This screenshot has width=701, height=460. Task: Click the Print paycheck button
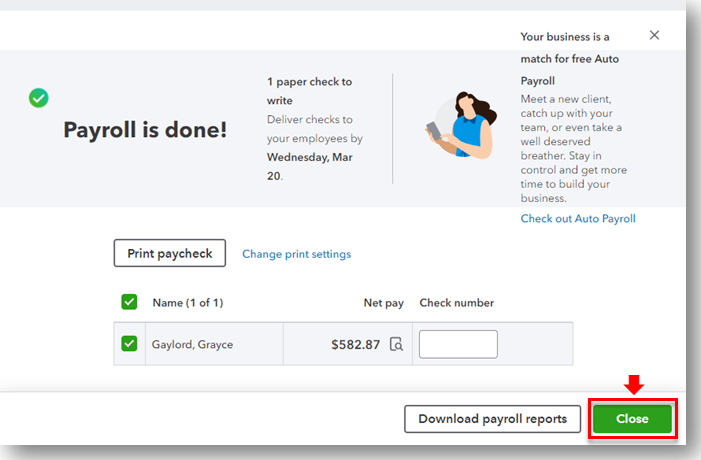point(170,253)
